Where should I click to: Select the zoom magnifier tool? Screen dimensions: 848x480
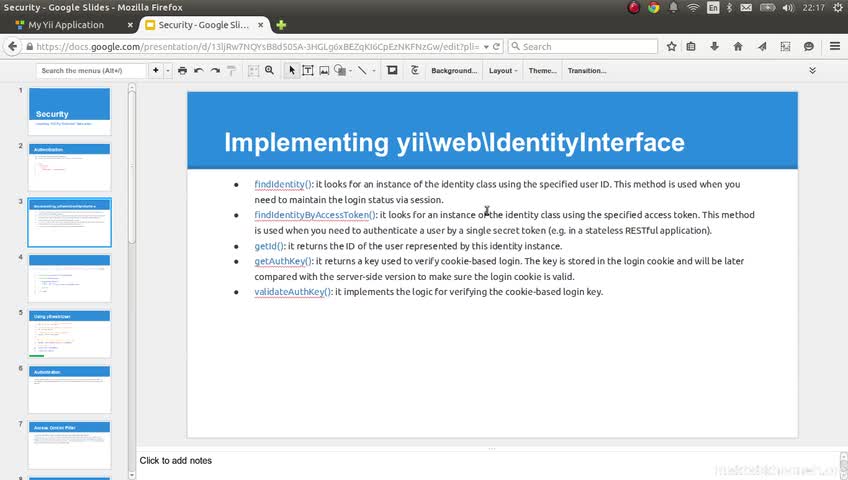[x=269, y=70]
